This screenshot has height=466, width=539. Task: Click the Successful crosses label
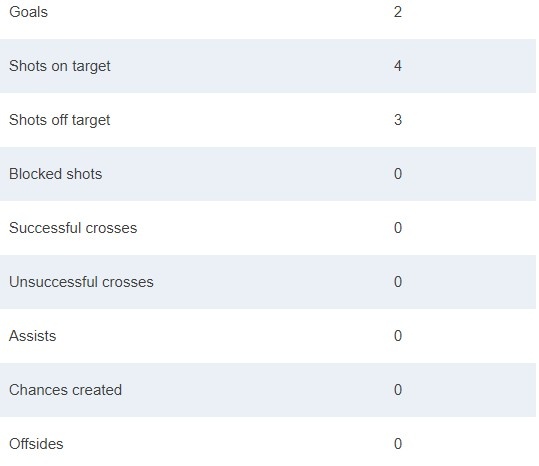coord(73,228)
